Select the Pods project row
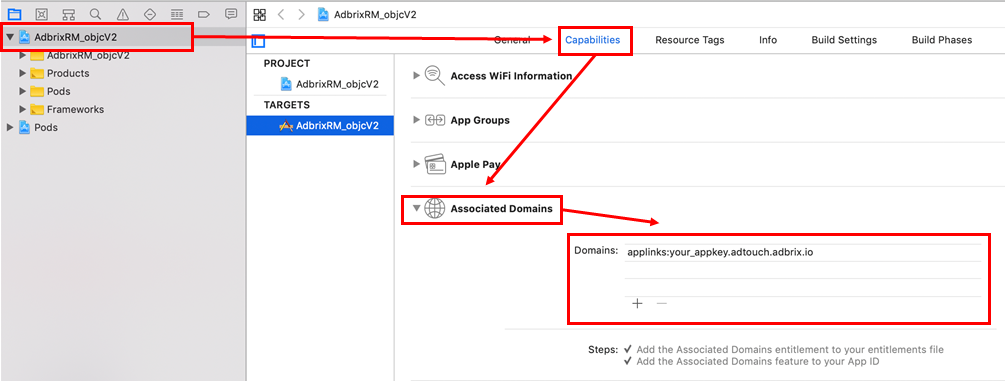 coord(122,127)
